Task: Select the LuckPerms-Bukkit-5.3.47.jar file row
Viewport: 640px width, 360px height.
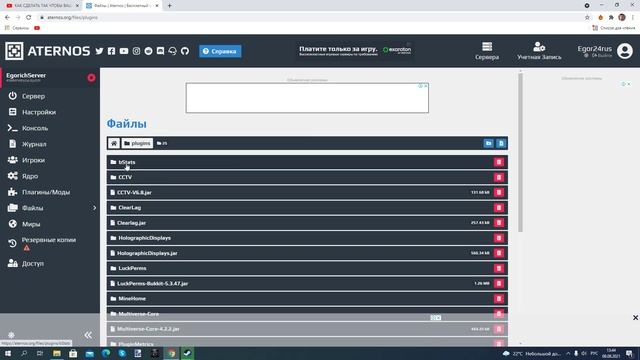Action: (x=307, y=283)
